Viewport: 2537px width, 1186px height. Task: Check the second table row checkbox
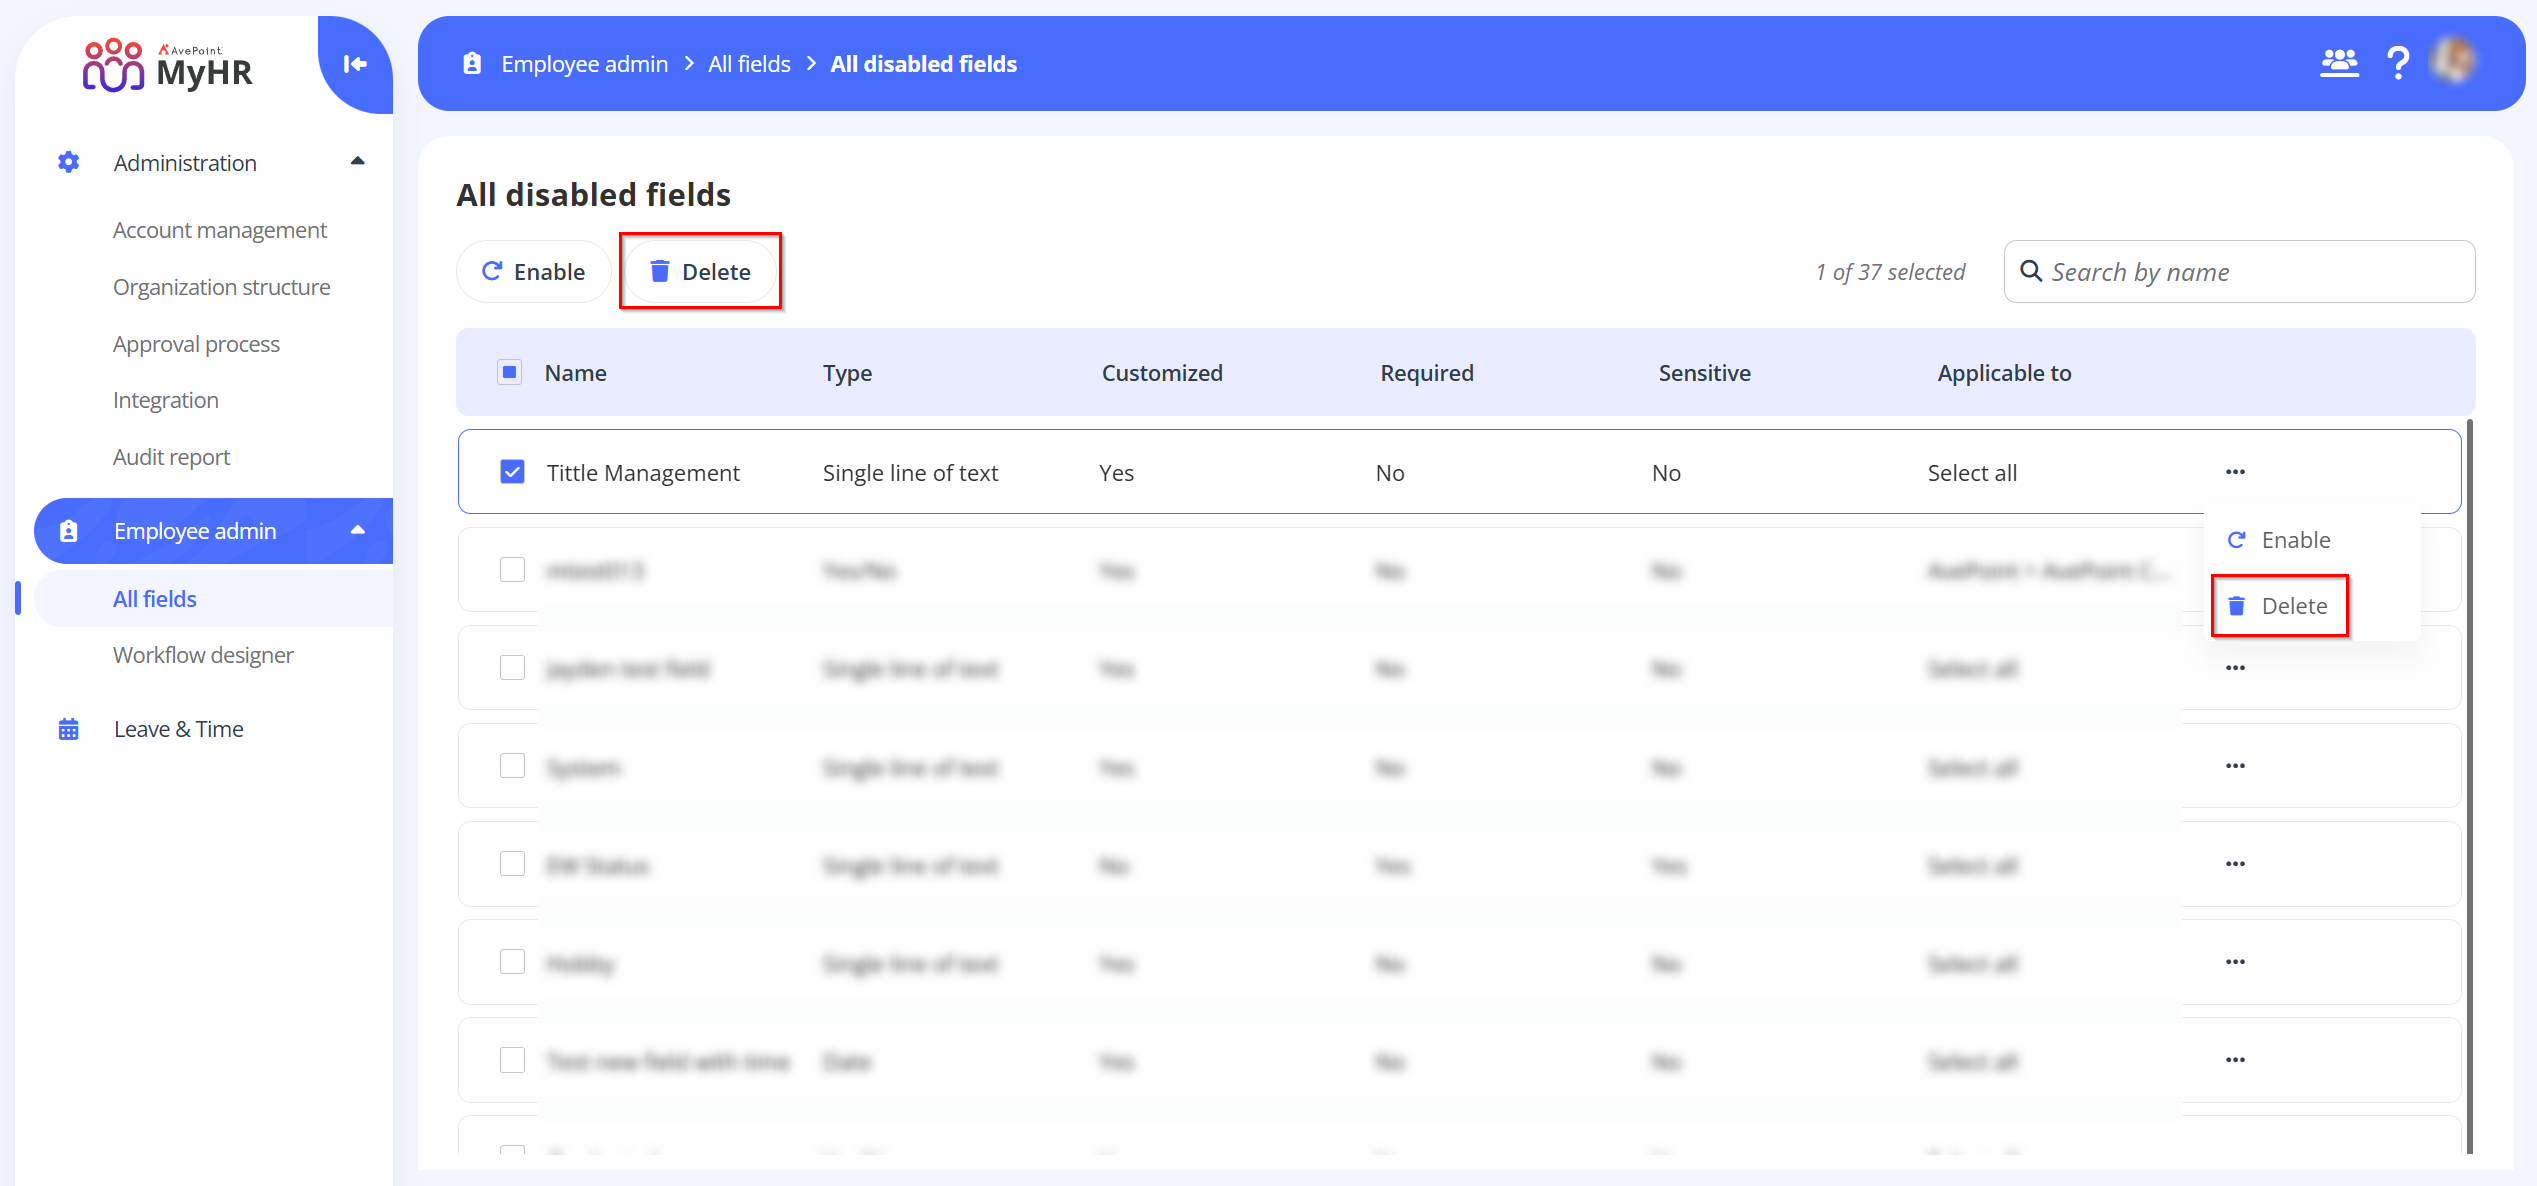[512, 570]
